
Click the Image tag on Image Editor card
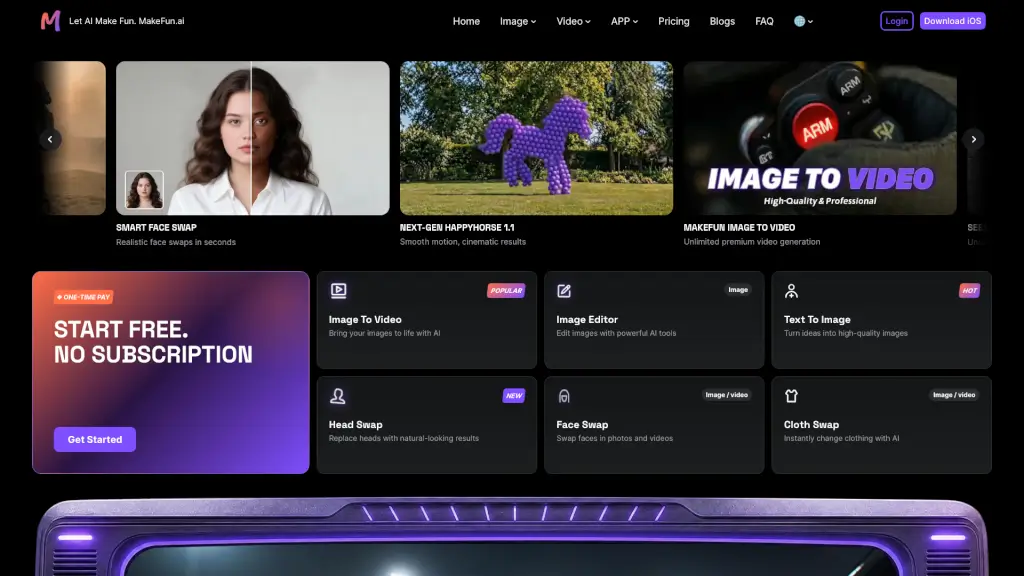(738, 290)
